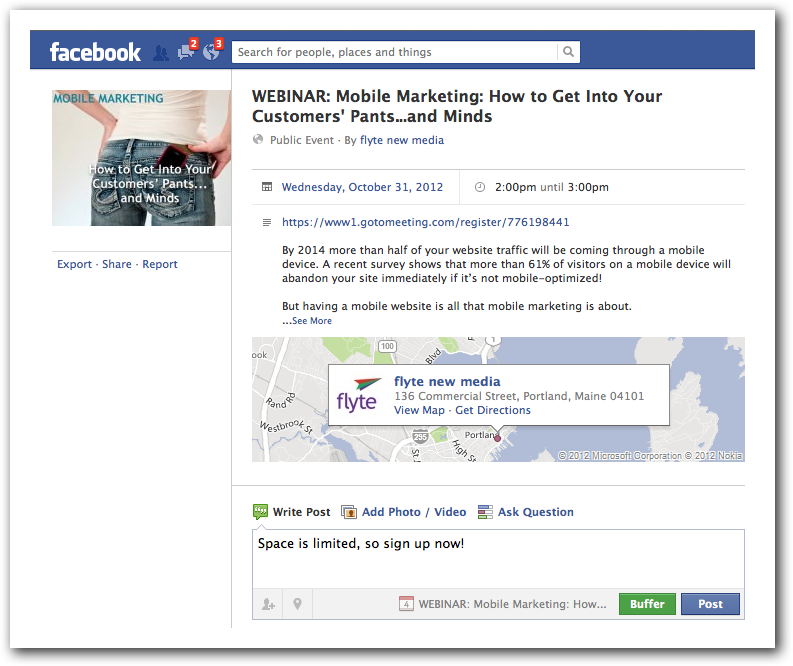Click the Ask Question poll icon
The height and width of the screenshot is (666, 793).
[x=485, y=512]
